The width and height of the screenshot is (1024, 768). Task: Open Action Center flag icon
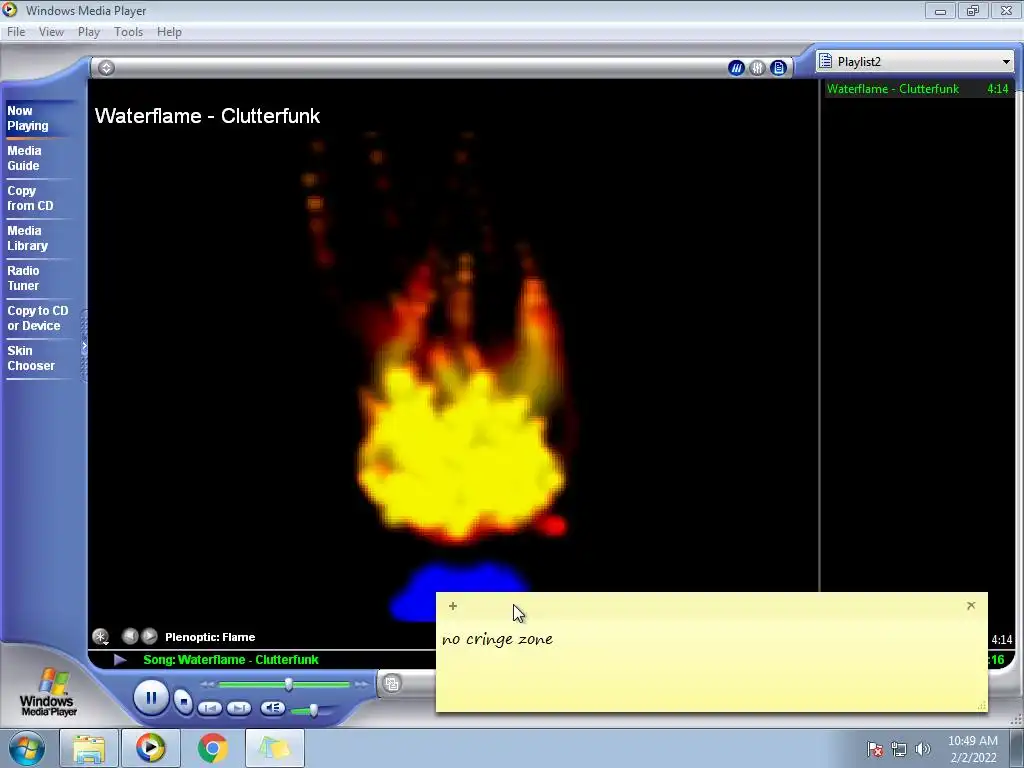(x=874, y=749)
